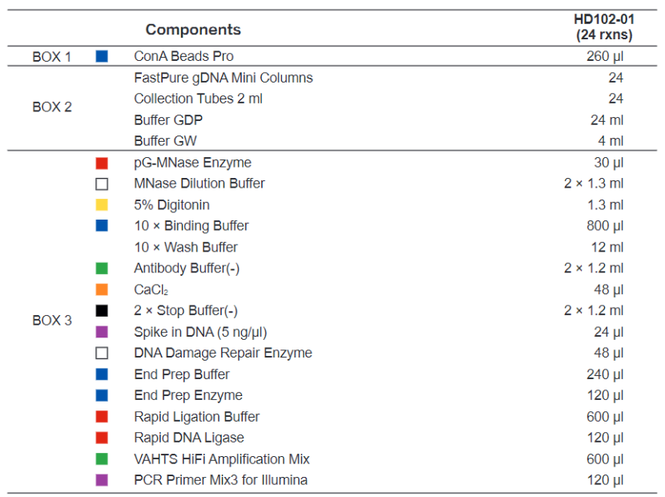Click the 10 × Wash Buffer entry
The image size is (665, 497).
(186, 247)
